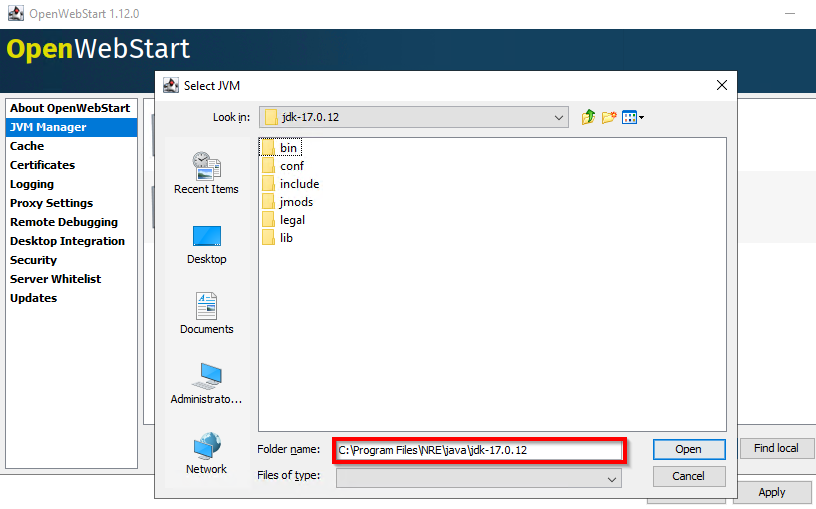816x509 pixels.
Task: Select the legal folder
Action: (283, 220)
